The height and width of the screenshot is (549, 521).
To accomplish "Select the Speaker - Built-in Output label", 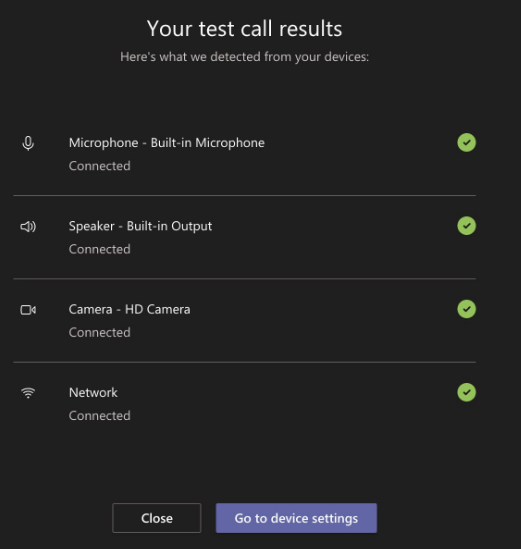I will (140, 226).
